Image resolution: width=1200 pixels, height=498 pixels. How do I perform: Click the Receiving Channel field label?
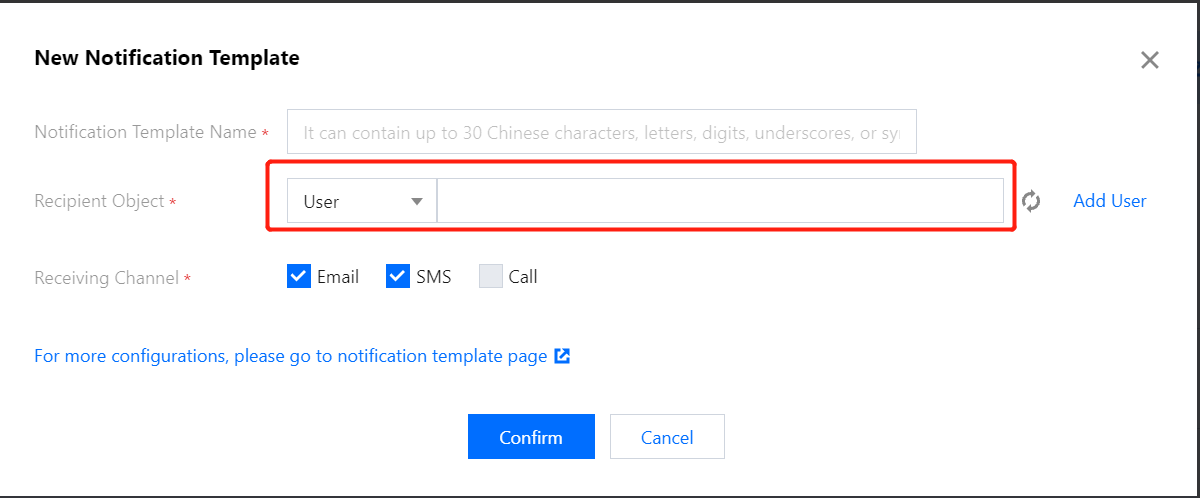point(107,278)
